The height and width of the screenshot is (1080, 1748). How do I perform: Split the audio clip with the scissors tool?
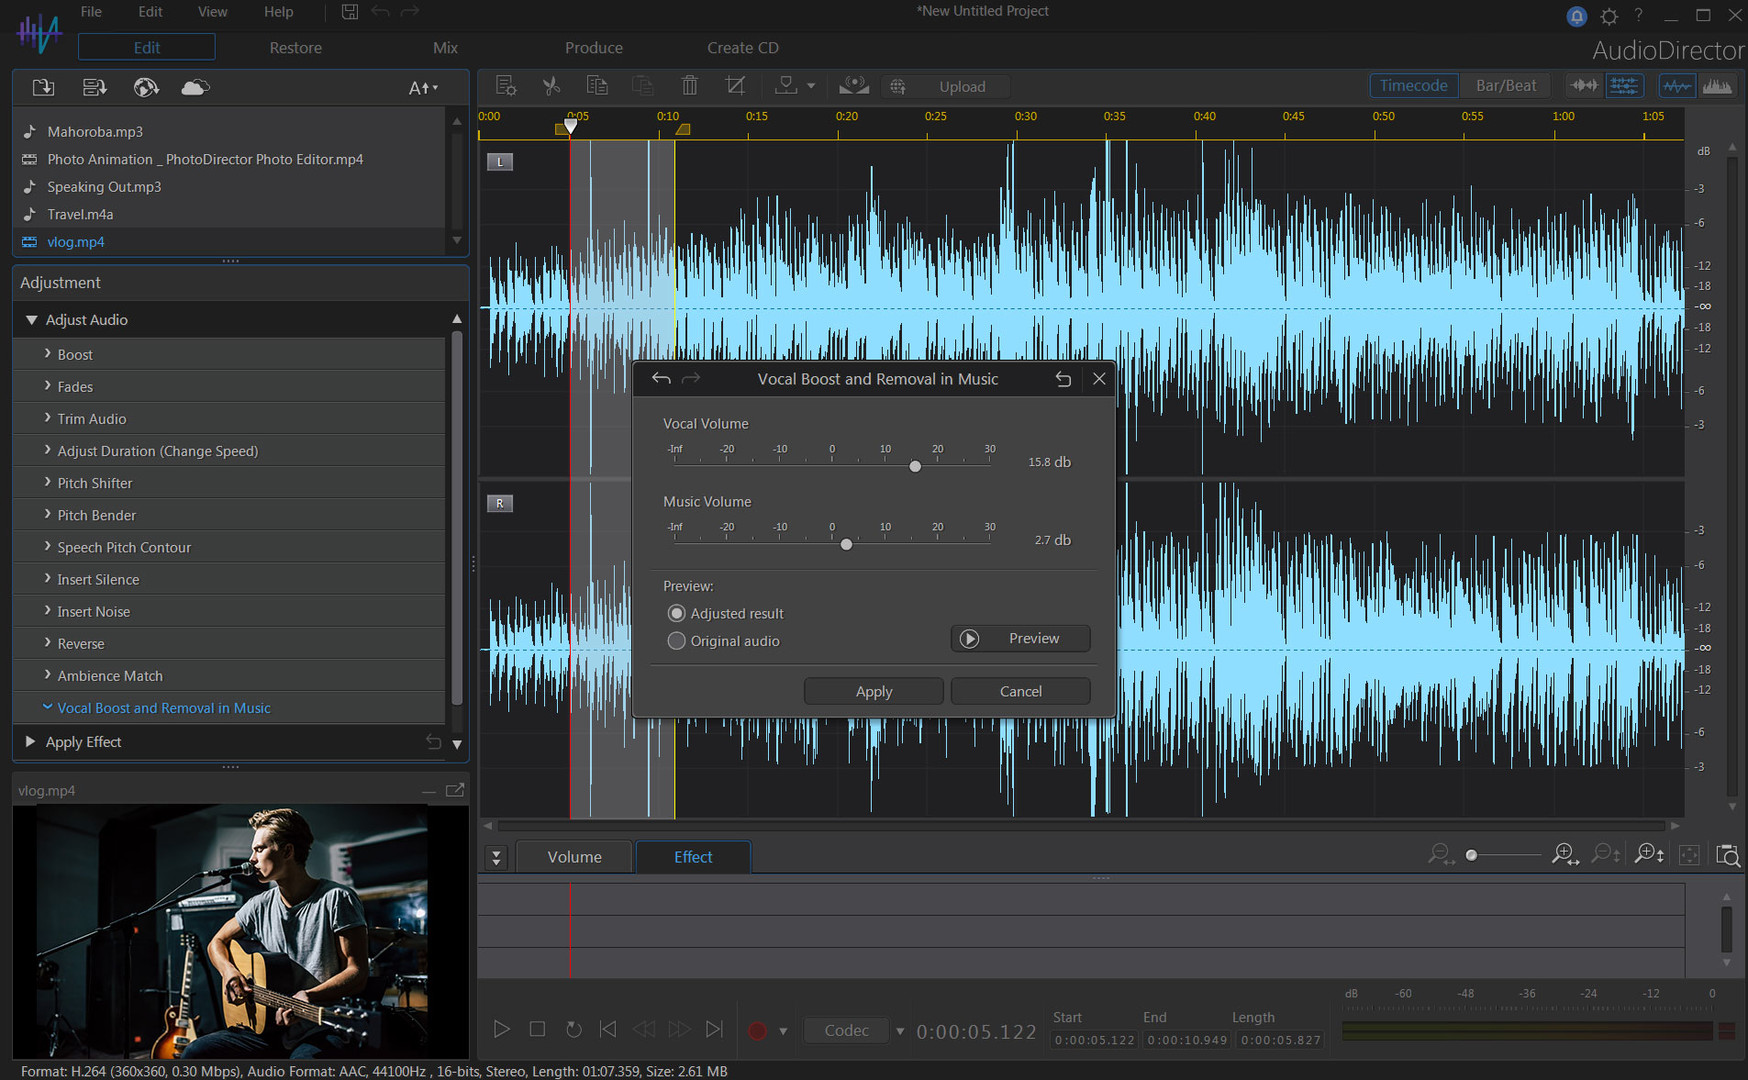click(551, 85)
